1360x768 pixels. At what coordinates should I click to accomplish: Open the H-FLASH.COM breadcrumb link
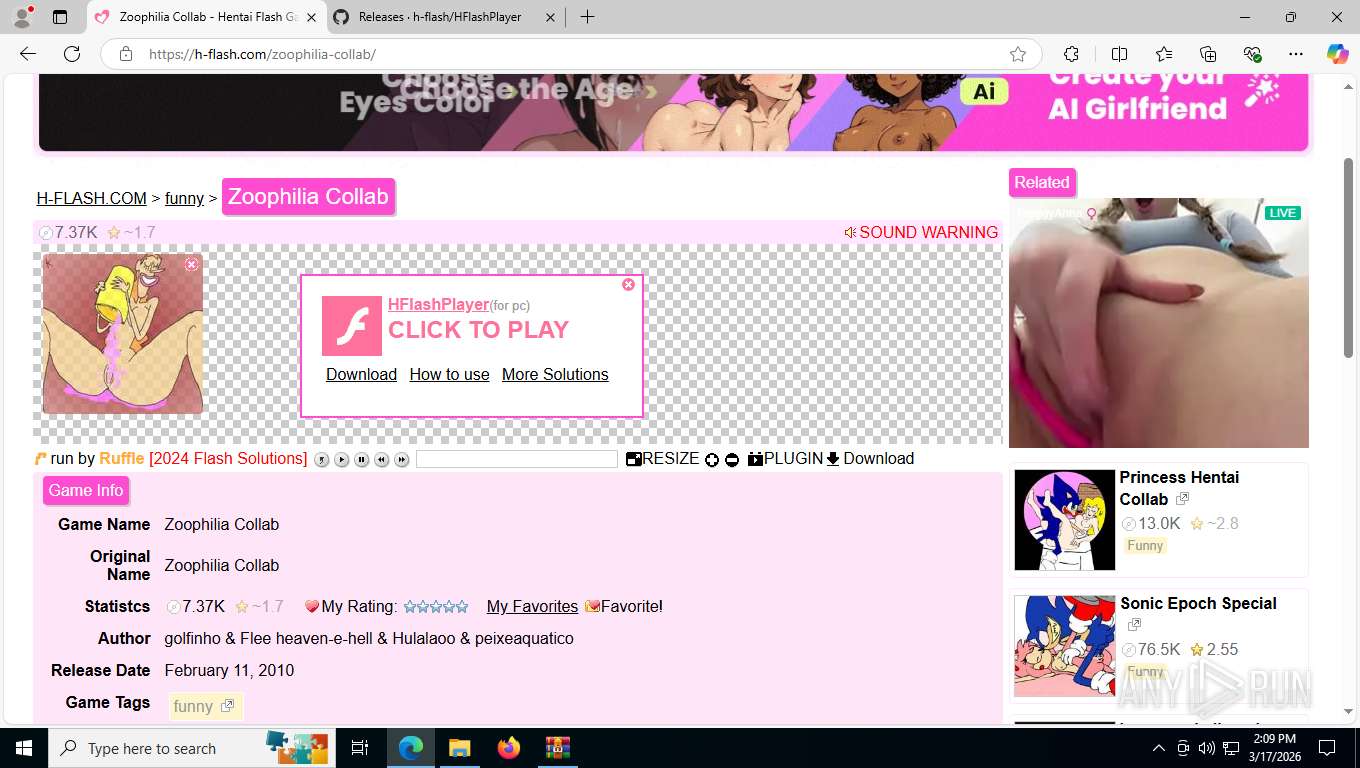point(92,198)
